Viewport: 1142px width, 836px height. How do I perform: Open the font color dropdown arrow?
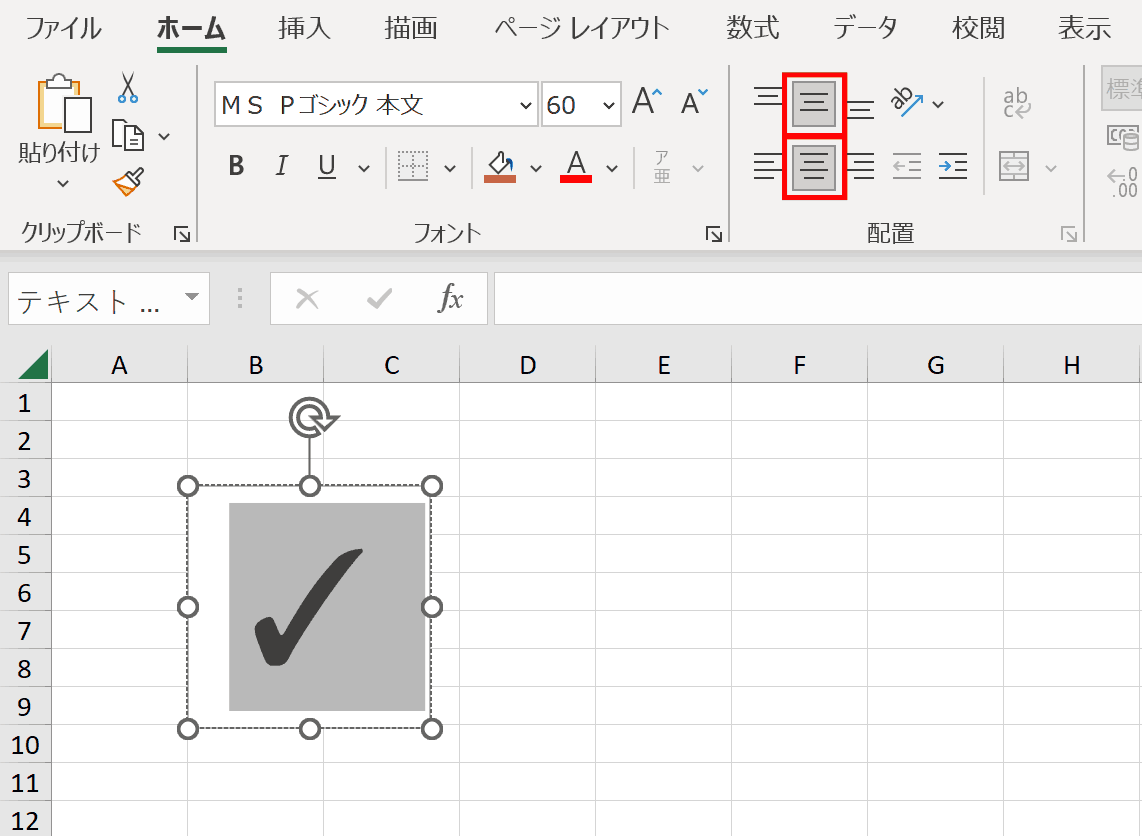click(613, 168)
